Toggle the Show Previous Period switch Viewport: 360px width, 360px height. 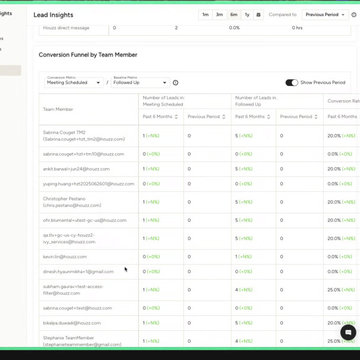pyautogui.click(x=292, y=83)
